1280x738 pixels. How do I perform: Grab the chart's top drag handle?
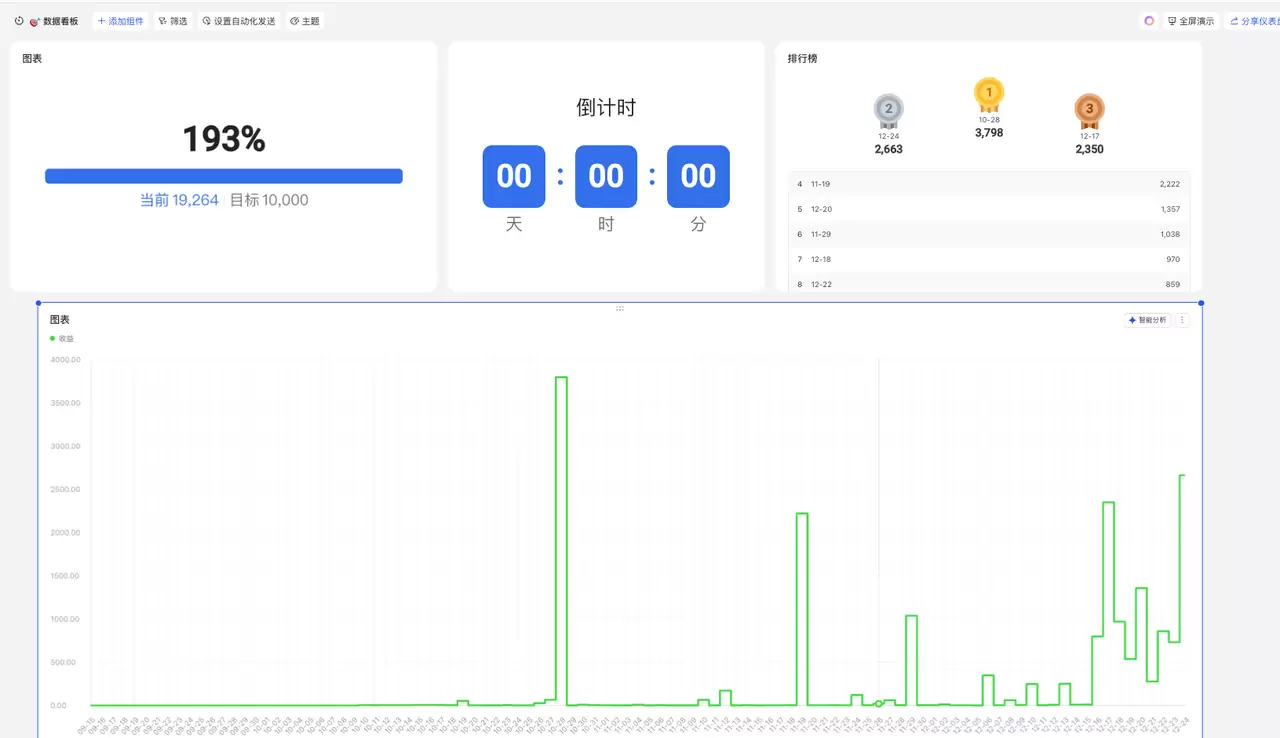click(620, 308)
